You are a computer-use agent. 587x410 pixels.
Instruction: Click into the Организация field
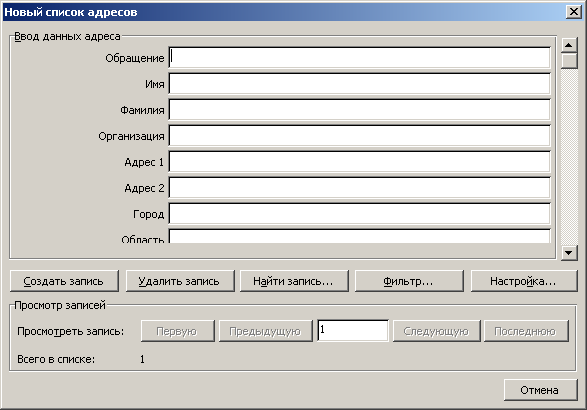[359, 136]
